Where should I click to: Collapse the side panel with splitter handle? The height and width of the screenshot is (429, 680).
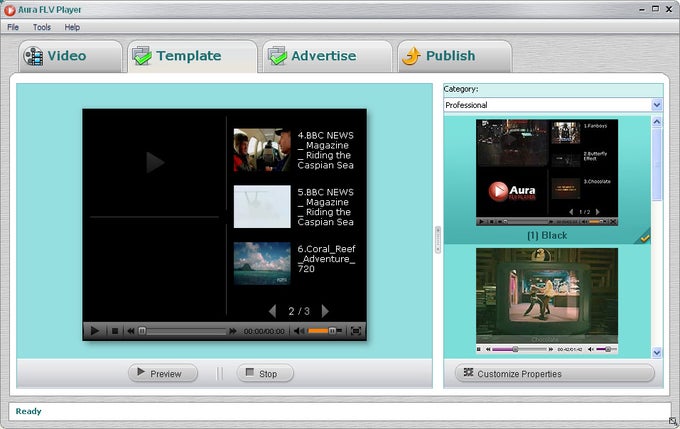(437, 239)
